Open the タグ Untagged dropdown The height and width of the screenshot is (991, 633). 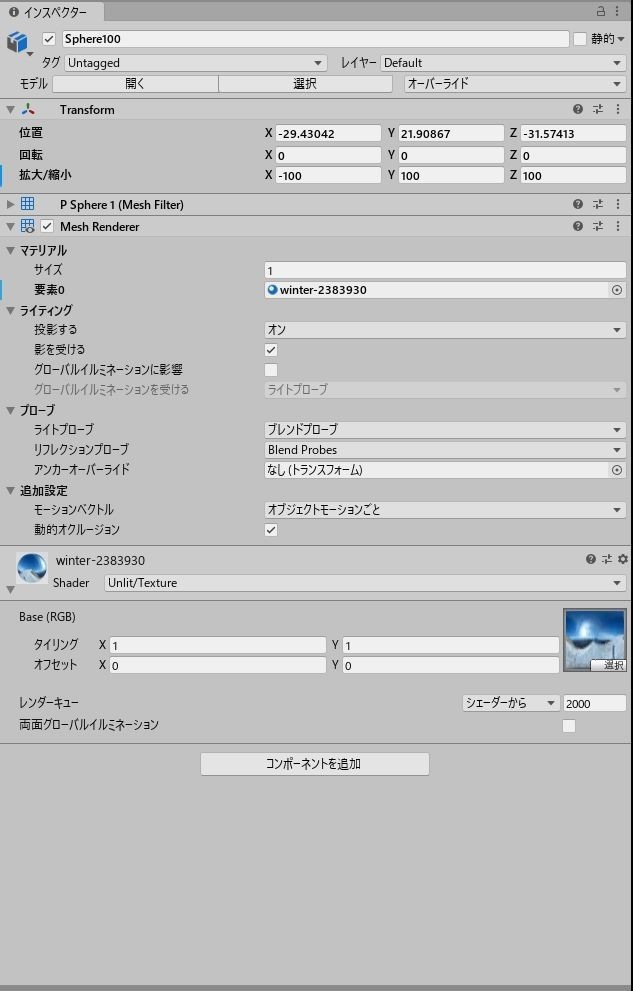pyautogui.click(x=196, y=63)
